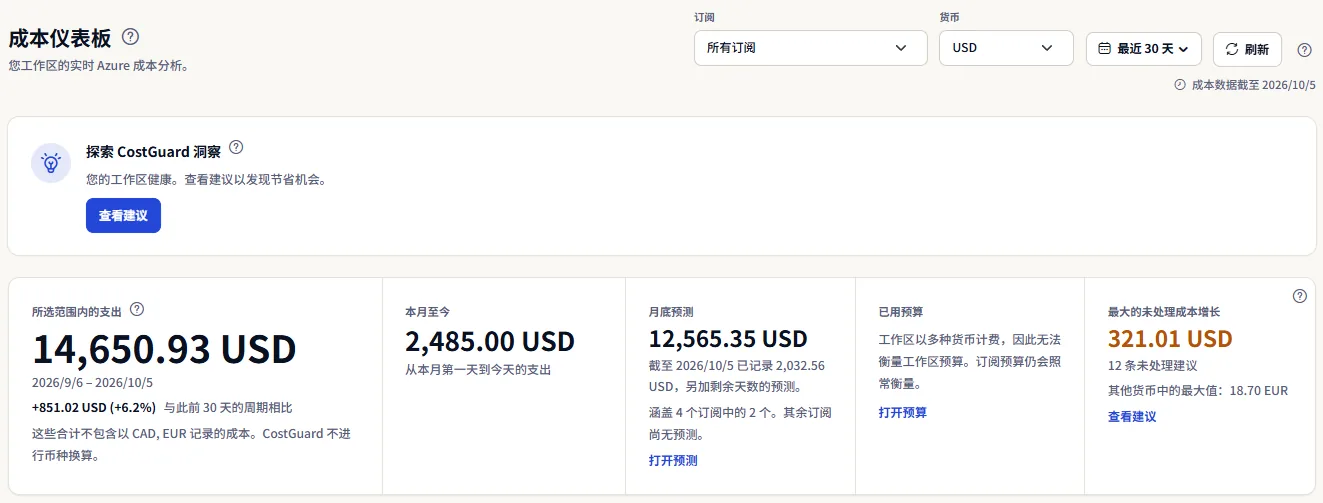Click the help icon in 最大的未处理成本增长 card
The width and height of the screenshot is (1323, 503).
(1300, 296)
